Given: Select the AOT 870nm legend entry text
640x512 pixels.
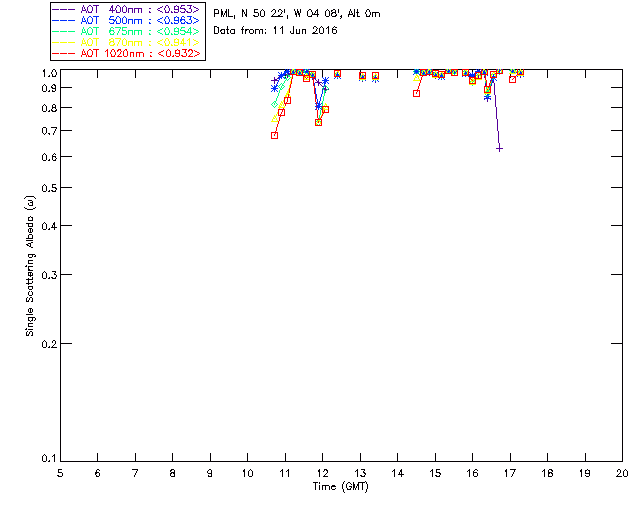Looking at the screenshot, I should coord(140,42).
